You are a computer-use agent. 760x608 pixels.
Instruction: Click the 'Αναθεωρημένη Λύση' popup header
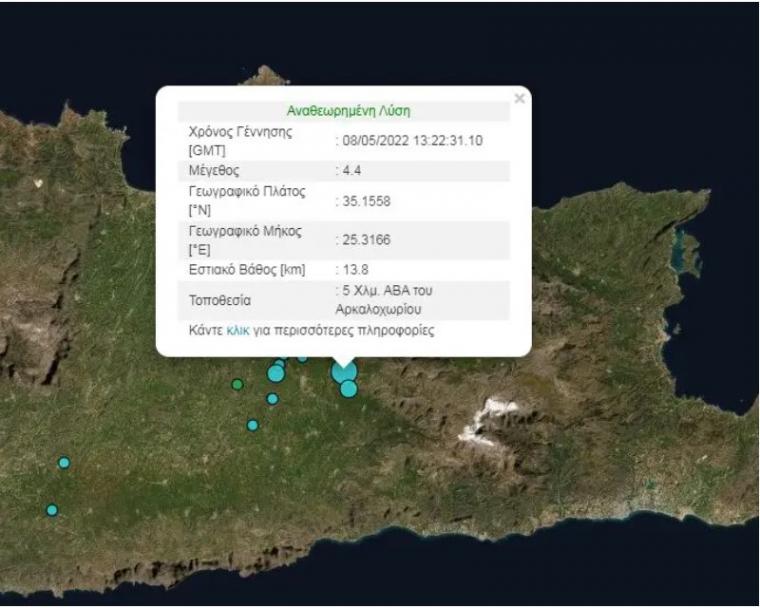click(x=348, y=111)
